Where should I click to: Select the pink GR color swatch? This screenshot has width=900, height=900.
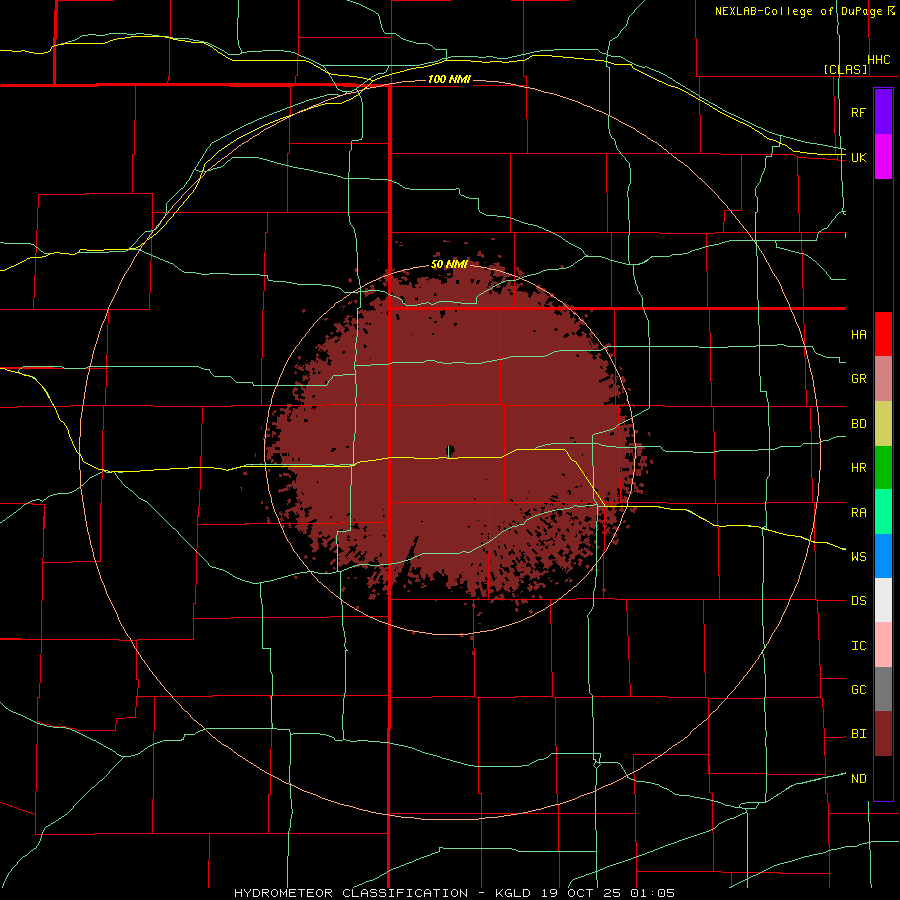(x=883, y=379)
